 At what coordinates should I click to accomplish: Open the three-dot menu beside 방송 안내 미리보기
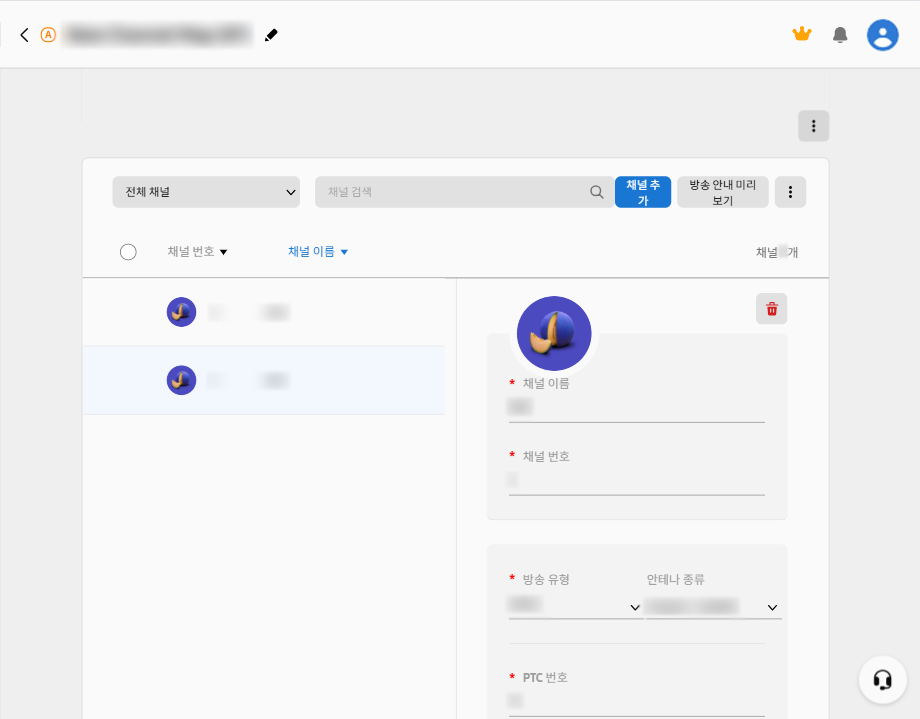click(x=790, y=192)
